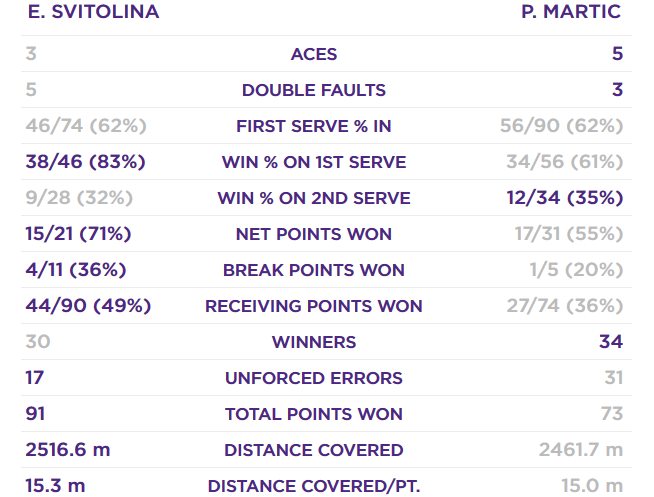Click the P. Martic player name
The height and width of the screenshot is (497, 654).
[571, 13]
